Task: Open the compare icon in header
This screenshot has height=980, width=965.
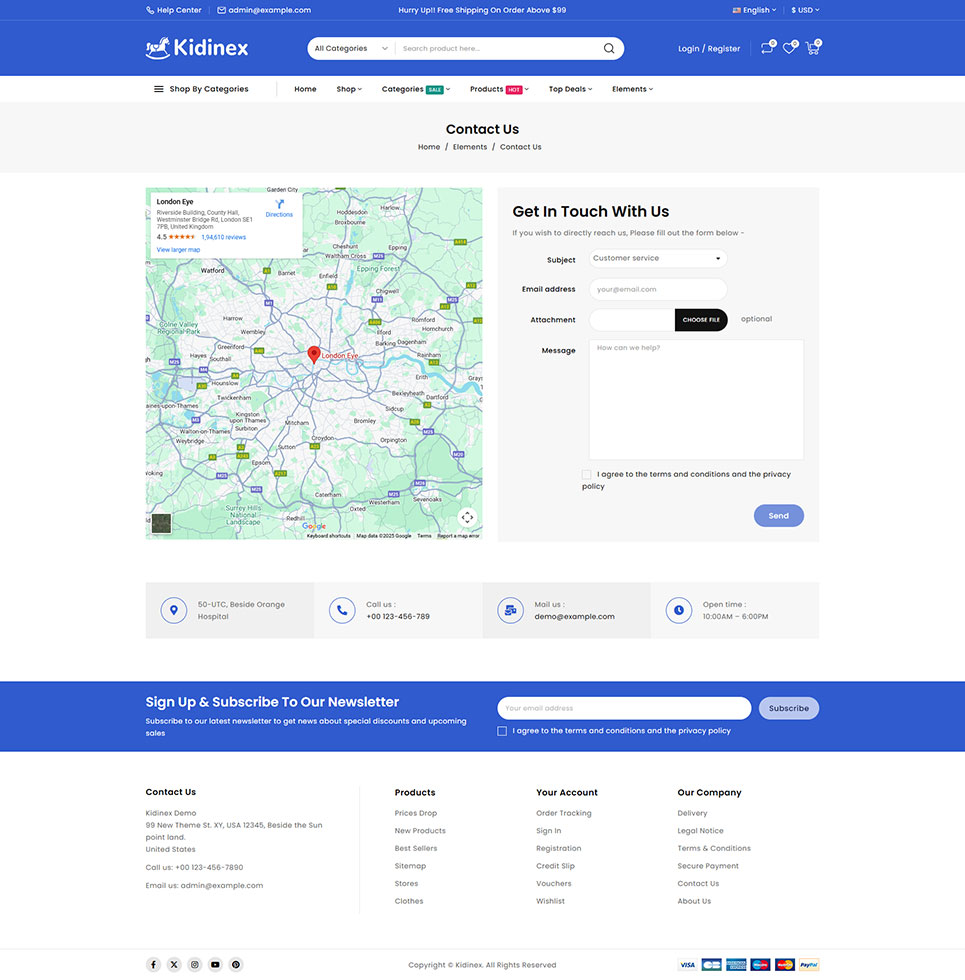Action: [x=767, y=48]
